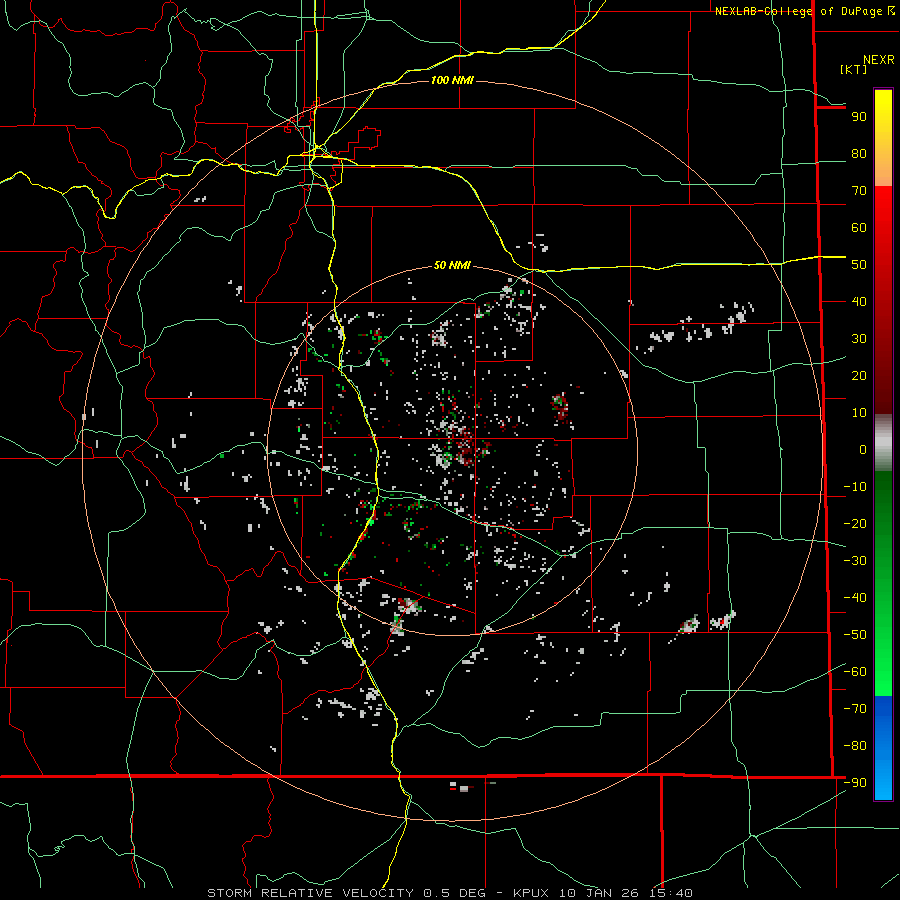Select the 10 value on the velocity scale
Image resolution: width=900 pixels, height=900 pixels.
pyautogui.click(x=859, y=413)
